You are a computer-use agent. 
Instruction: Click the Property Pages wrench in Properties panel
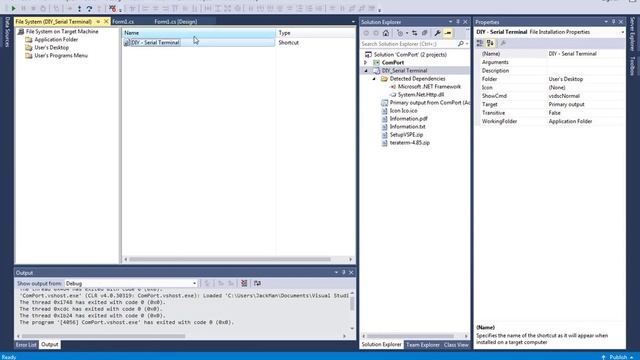(x=503, y=43)
